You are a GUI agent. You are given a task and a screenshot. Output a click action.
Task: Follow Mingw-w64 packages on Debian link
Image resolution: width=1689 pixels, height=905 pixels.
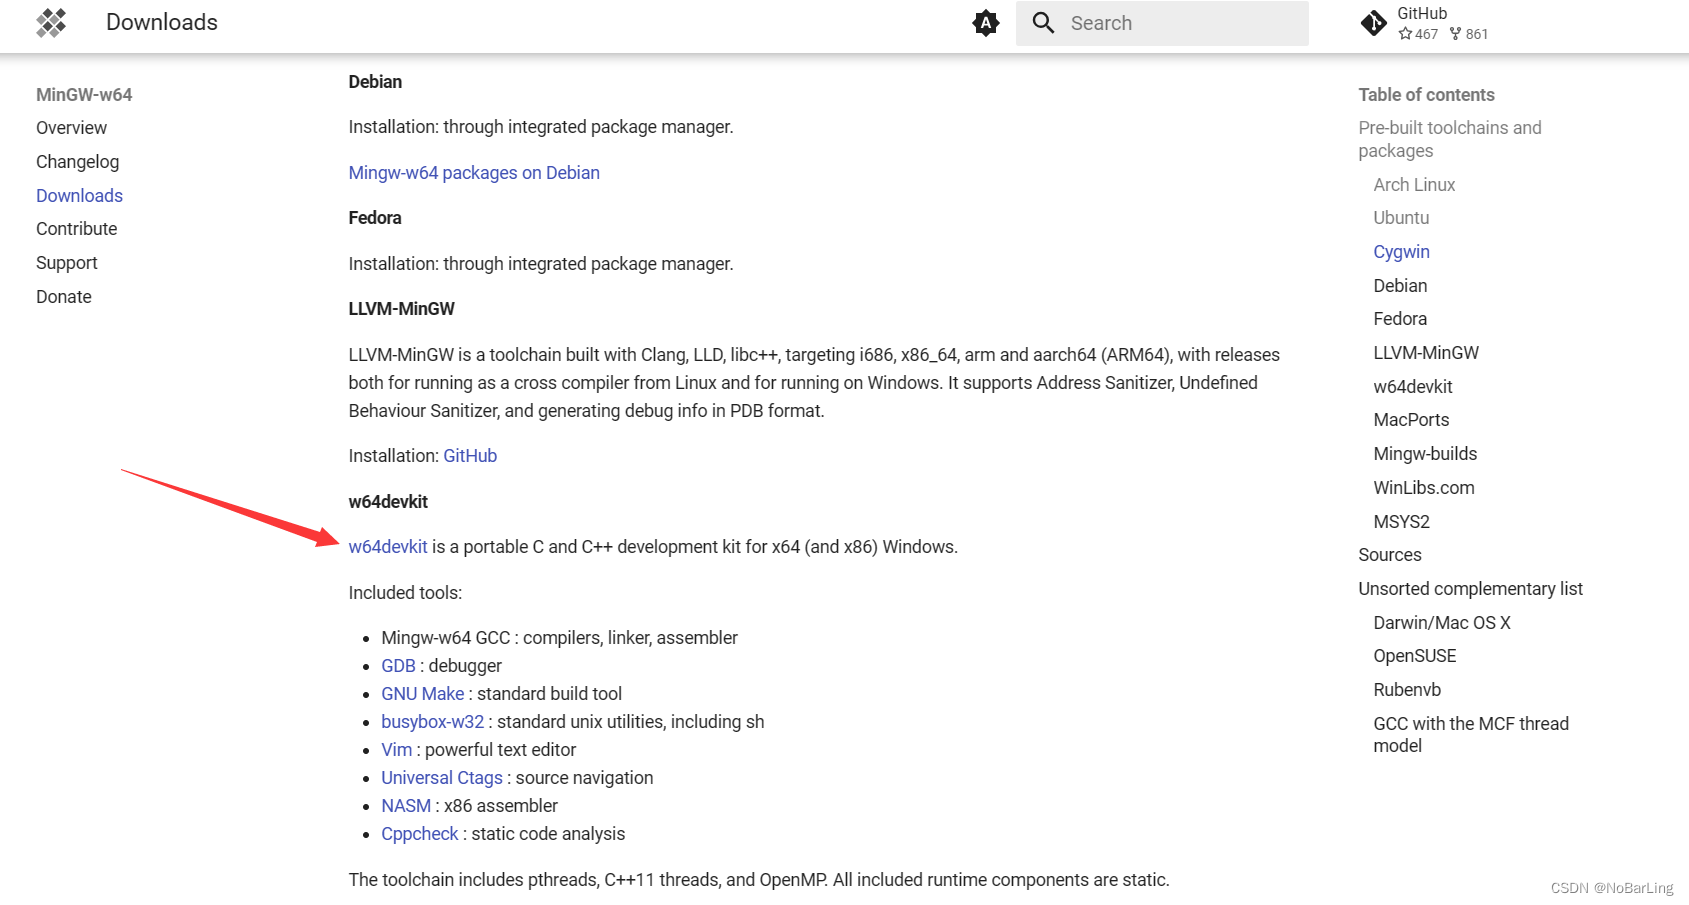(474, 173)
